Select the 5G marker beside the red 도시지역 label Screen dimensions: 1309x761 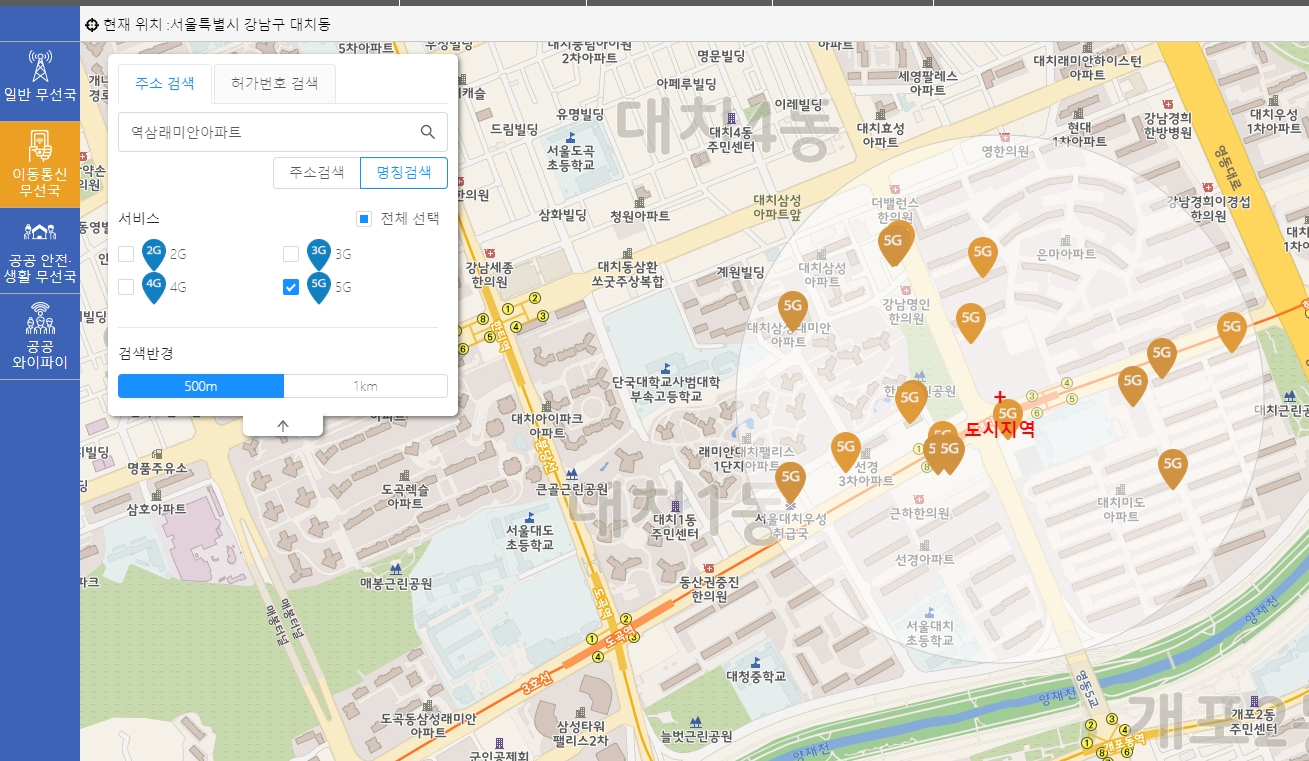pyautogui.click(x=1007, y=417)
